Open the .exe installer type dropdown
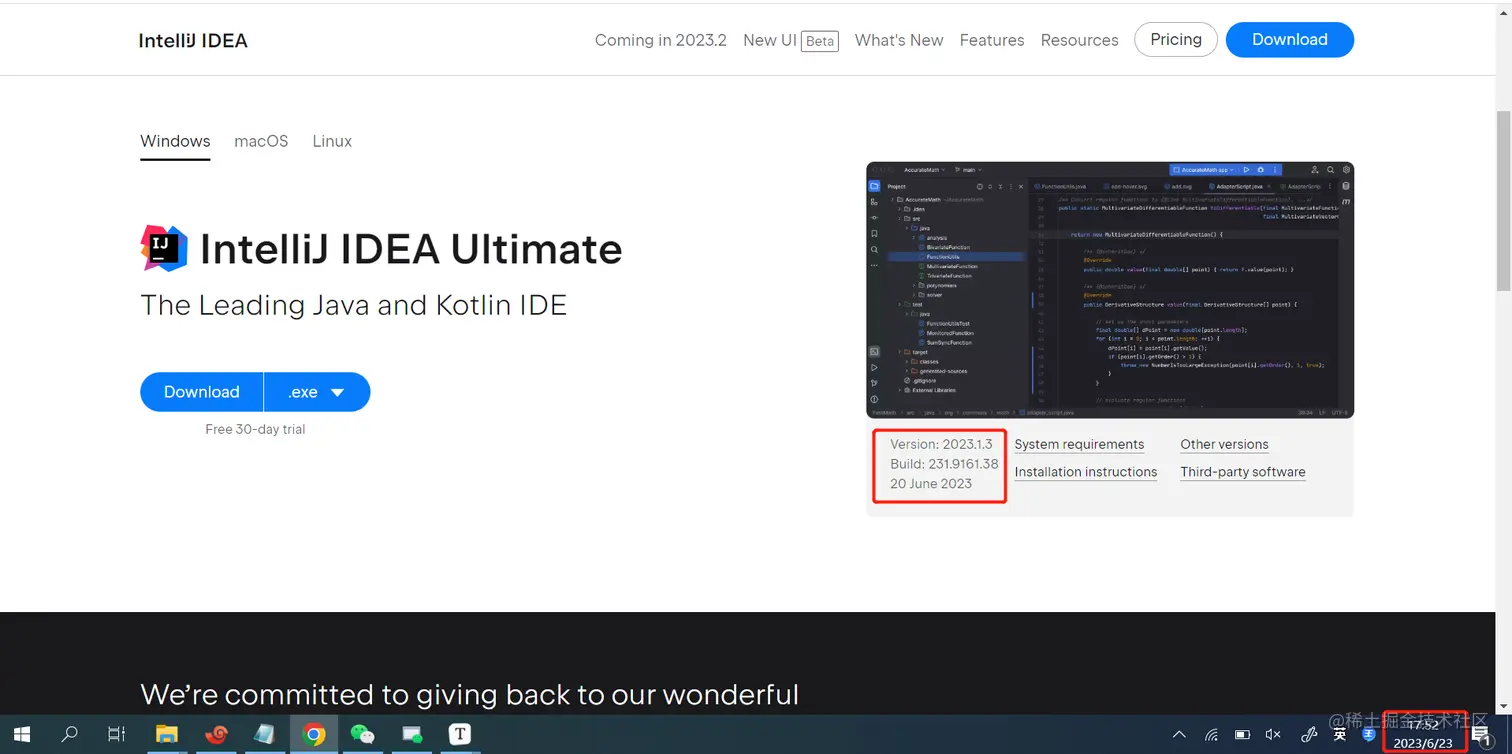Image resolution: width=1512 pixels, height=754 pixels. 317,392
